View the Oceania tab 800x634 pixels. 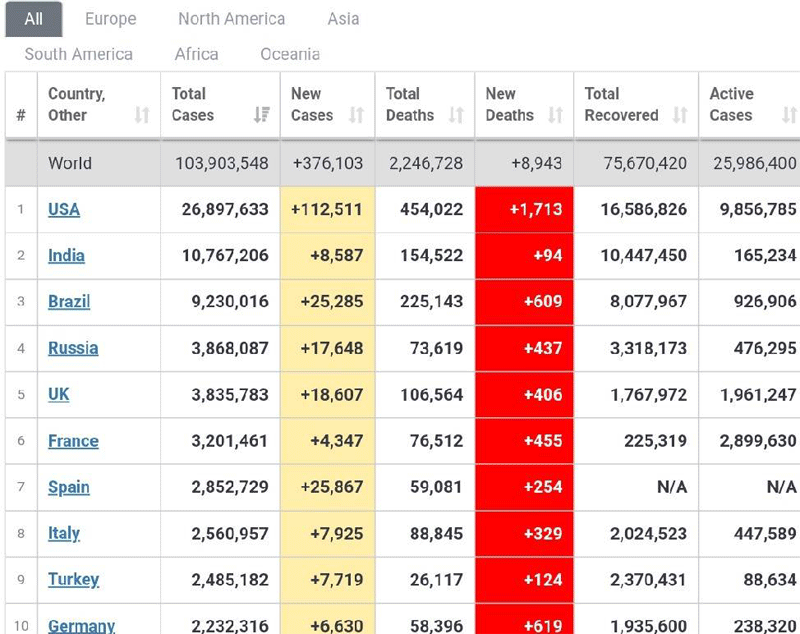tap(290, 54)
